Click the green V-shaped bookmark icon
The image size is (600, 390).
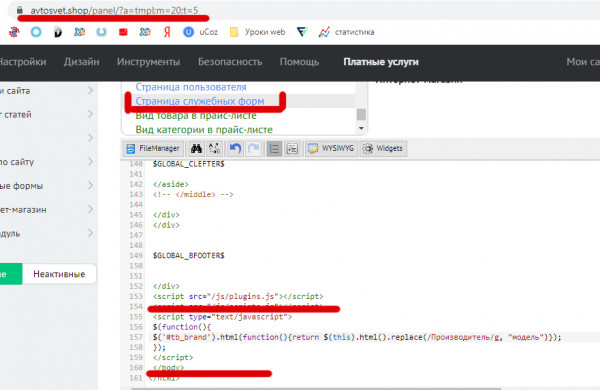pos(302,32)
